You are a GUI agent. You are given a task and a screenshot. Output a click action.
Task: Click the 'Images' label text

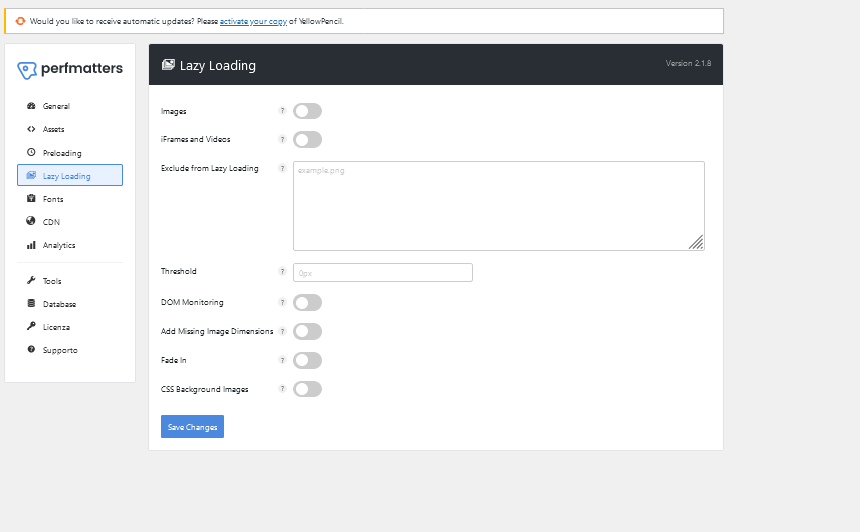click(173, 111)
